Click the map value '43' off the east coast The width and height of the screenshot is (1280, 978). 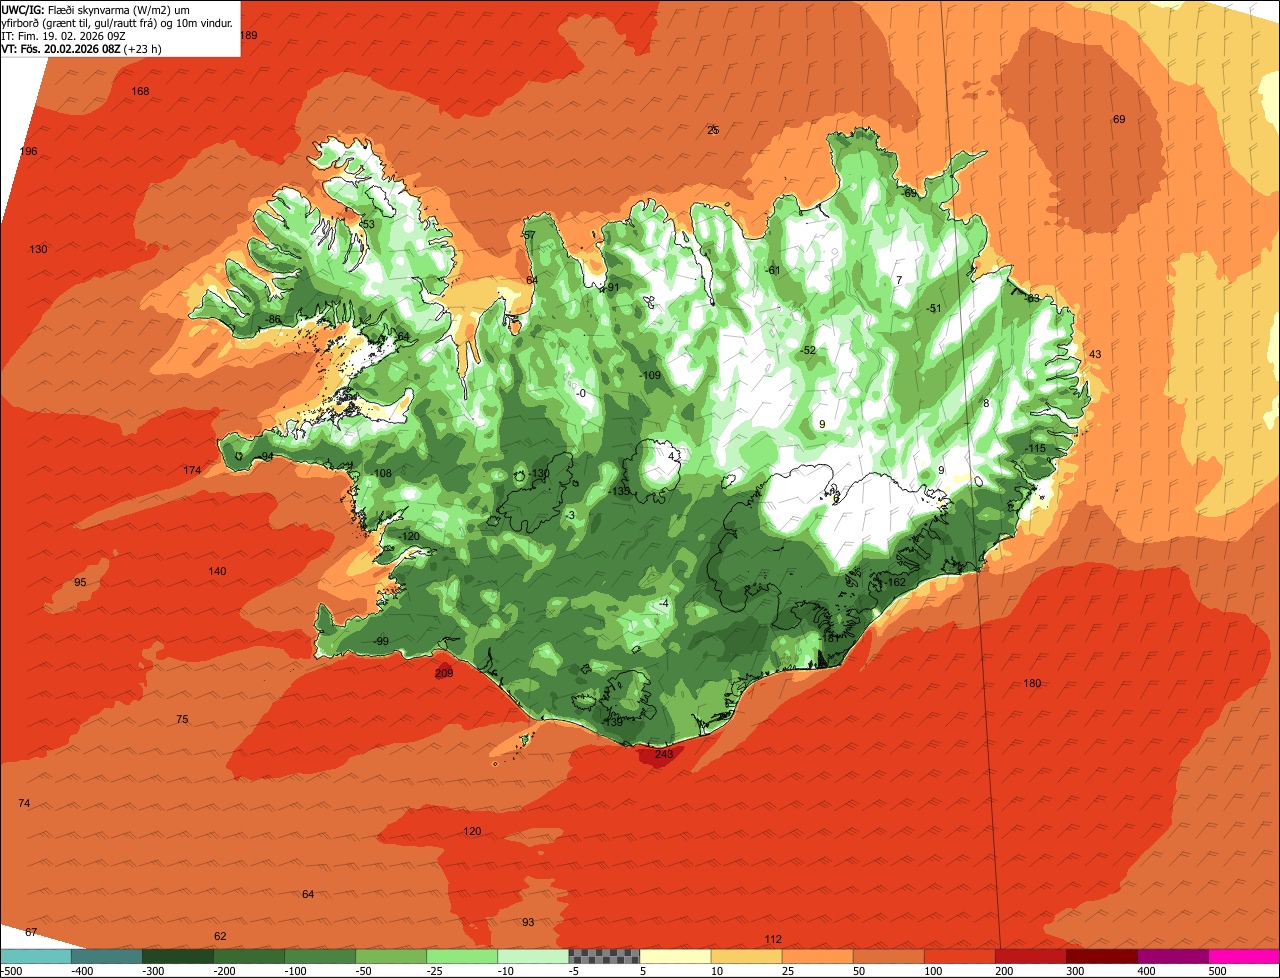click(1095, 354)
